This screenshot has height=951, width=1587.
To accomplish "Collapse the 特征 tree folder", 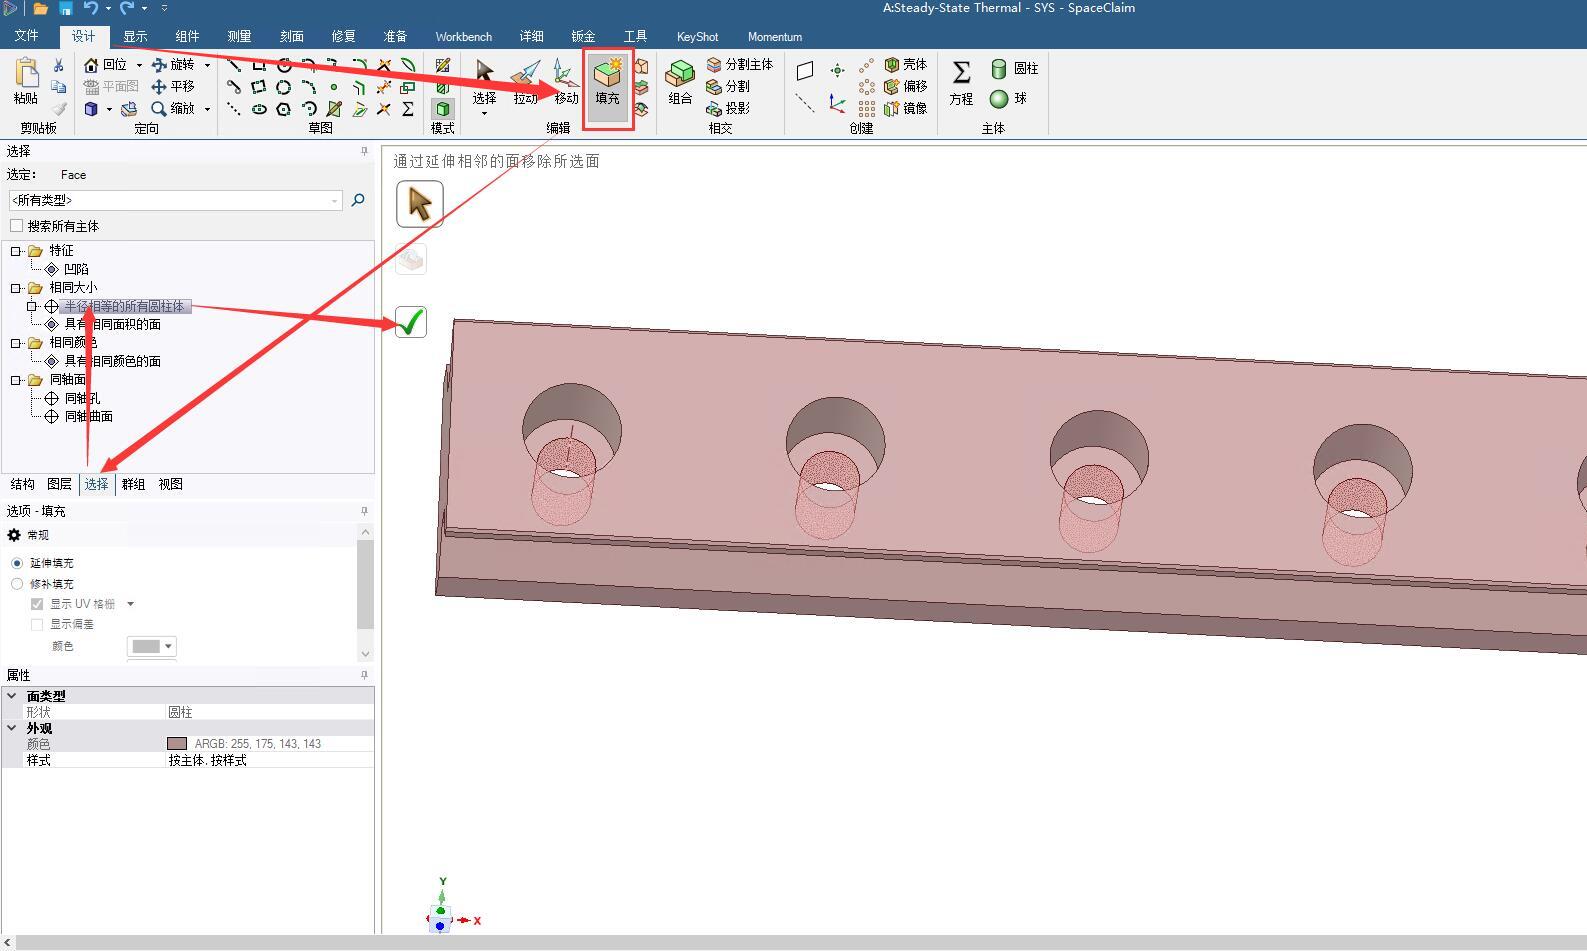I will coord(16,251).
